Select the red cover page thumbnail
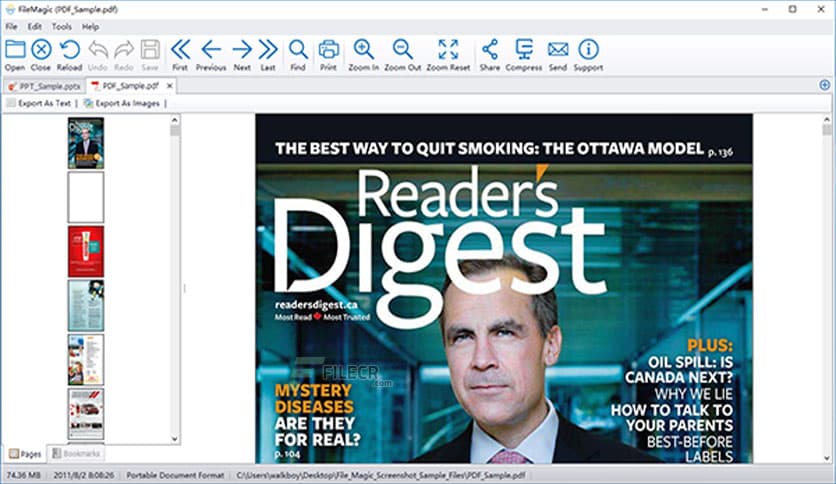Screen dimensions: 836x484 85,251
